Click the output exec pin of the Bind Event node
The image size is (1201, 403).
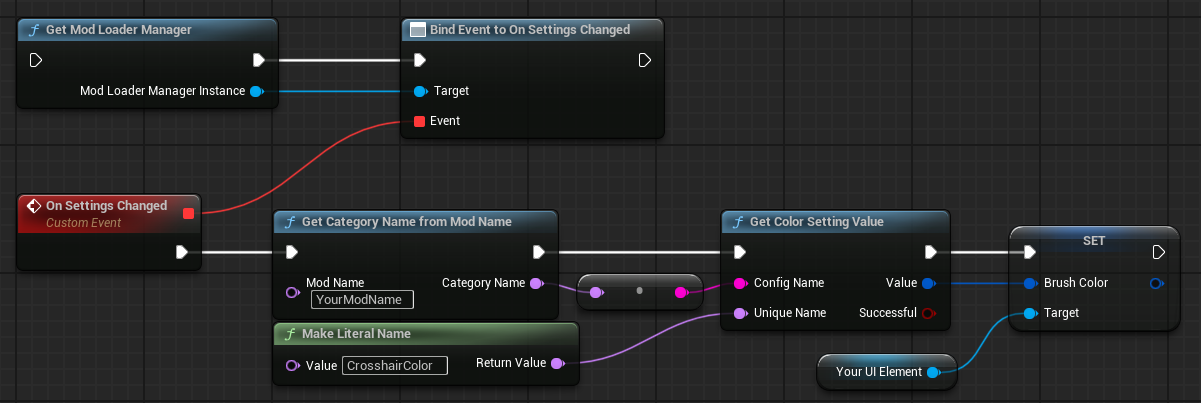[x=645, y=61]
